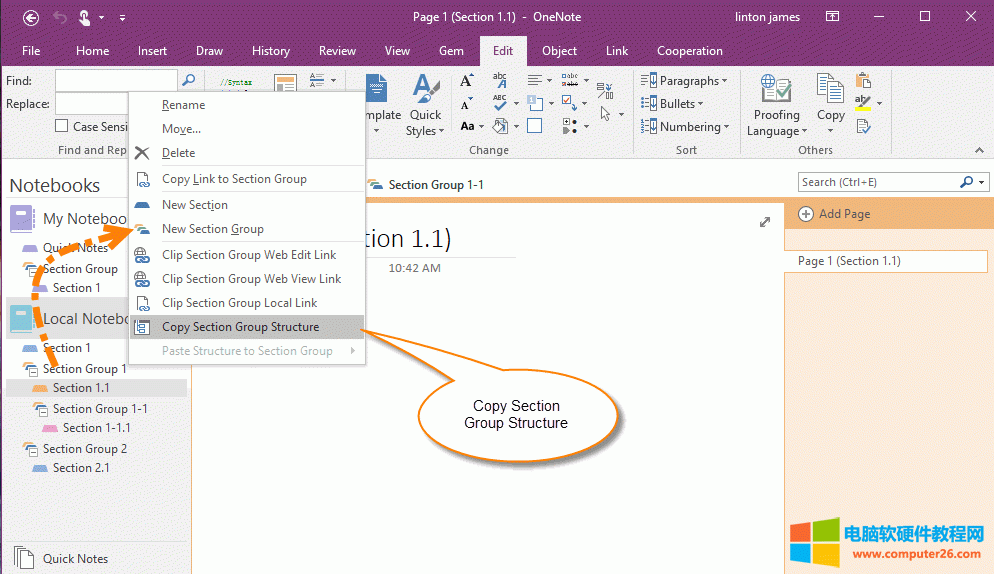Select Rename from the context menu
This screenshot has height=574, width=994.
point(183,105)
